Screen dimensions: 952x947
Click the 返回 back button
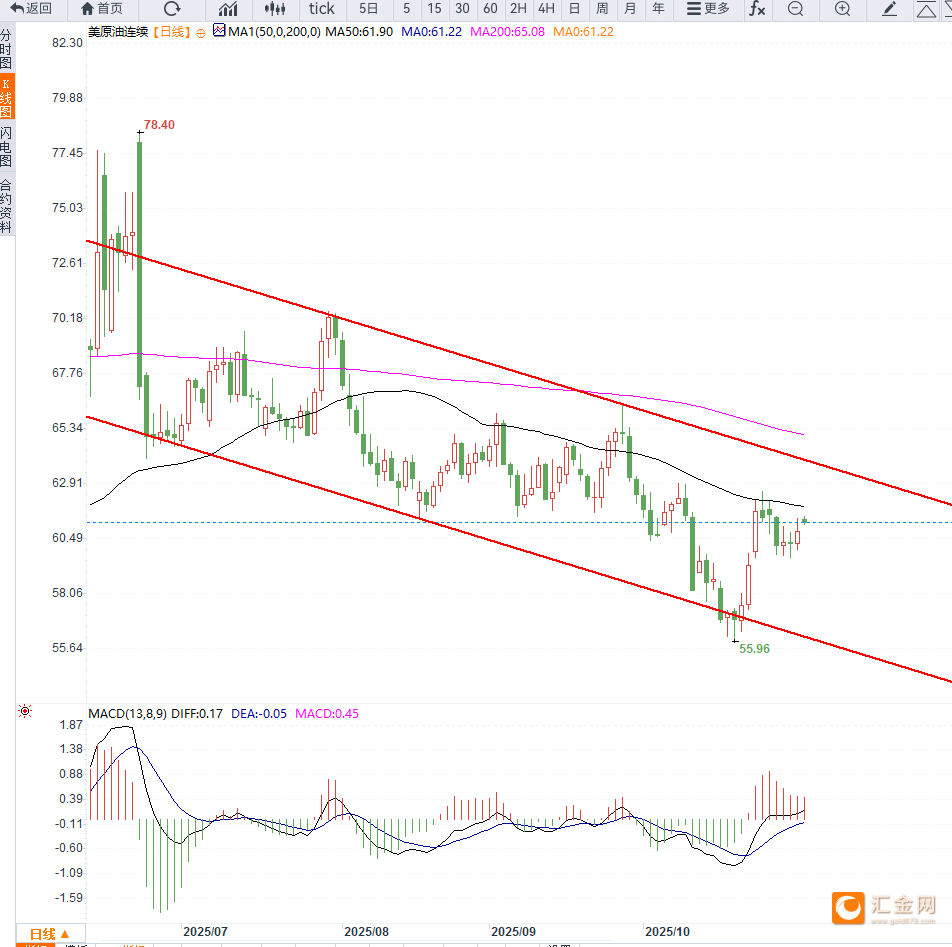[x=31, y=8]
